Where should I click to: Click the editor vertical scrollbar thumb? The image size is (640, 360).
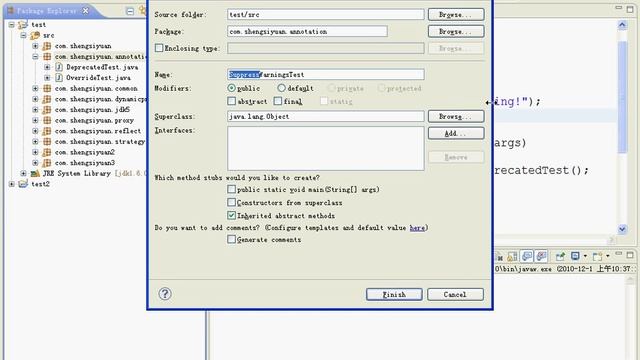click(x=622, y=97)
